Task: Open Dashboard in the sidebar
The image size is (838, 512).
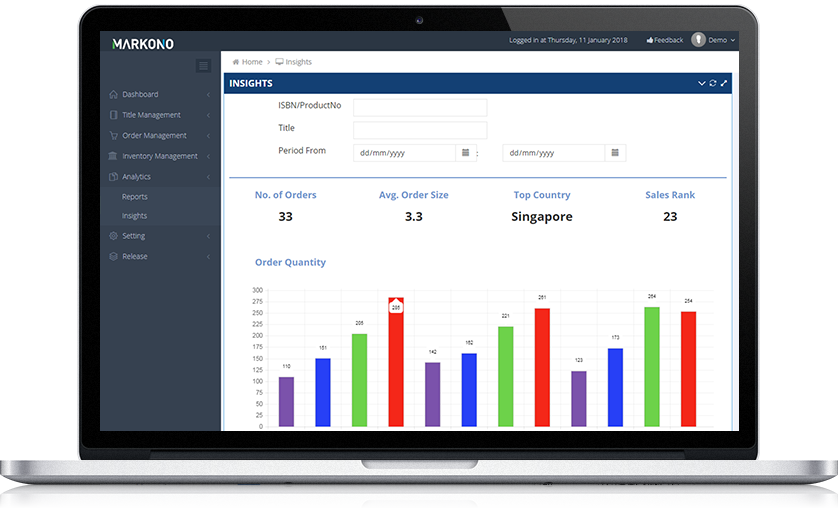Action: (x=140, y=94)
